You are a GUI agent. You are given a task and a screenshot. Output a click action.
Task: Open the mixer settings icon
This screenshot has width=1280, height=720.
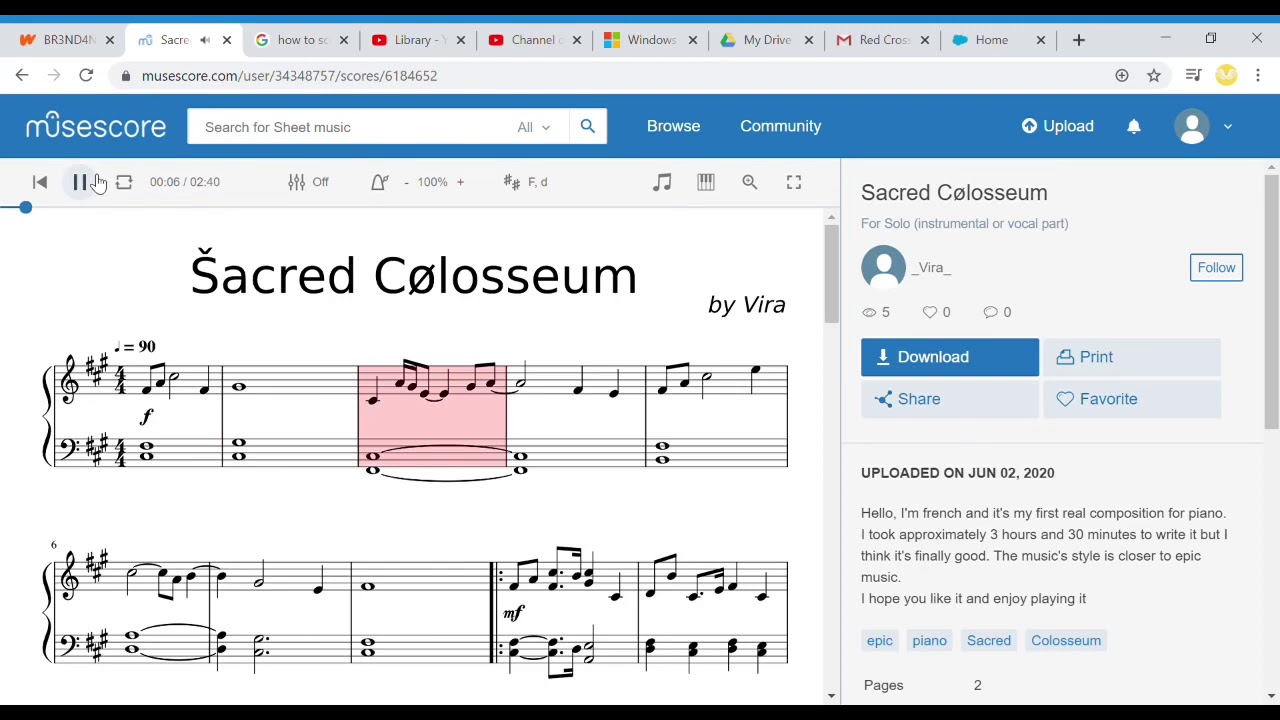tap(297, 182)
